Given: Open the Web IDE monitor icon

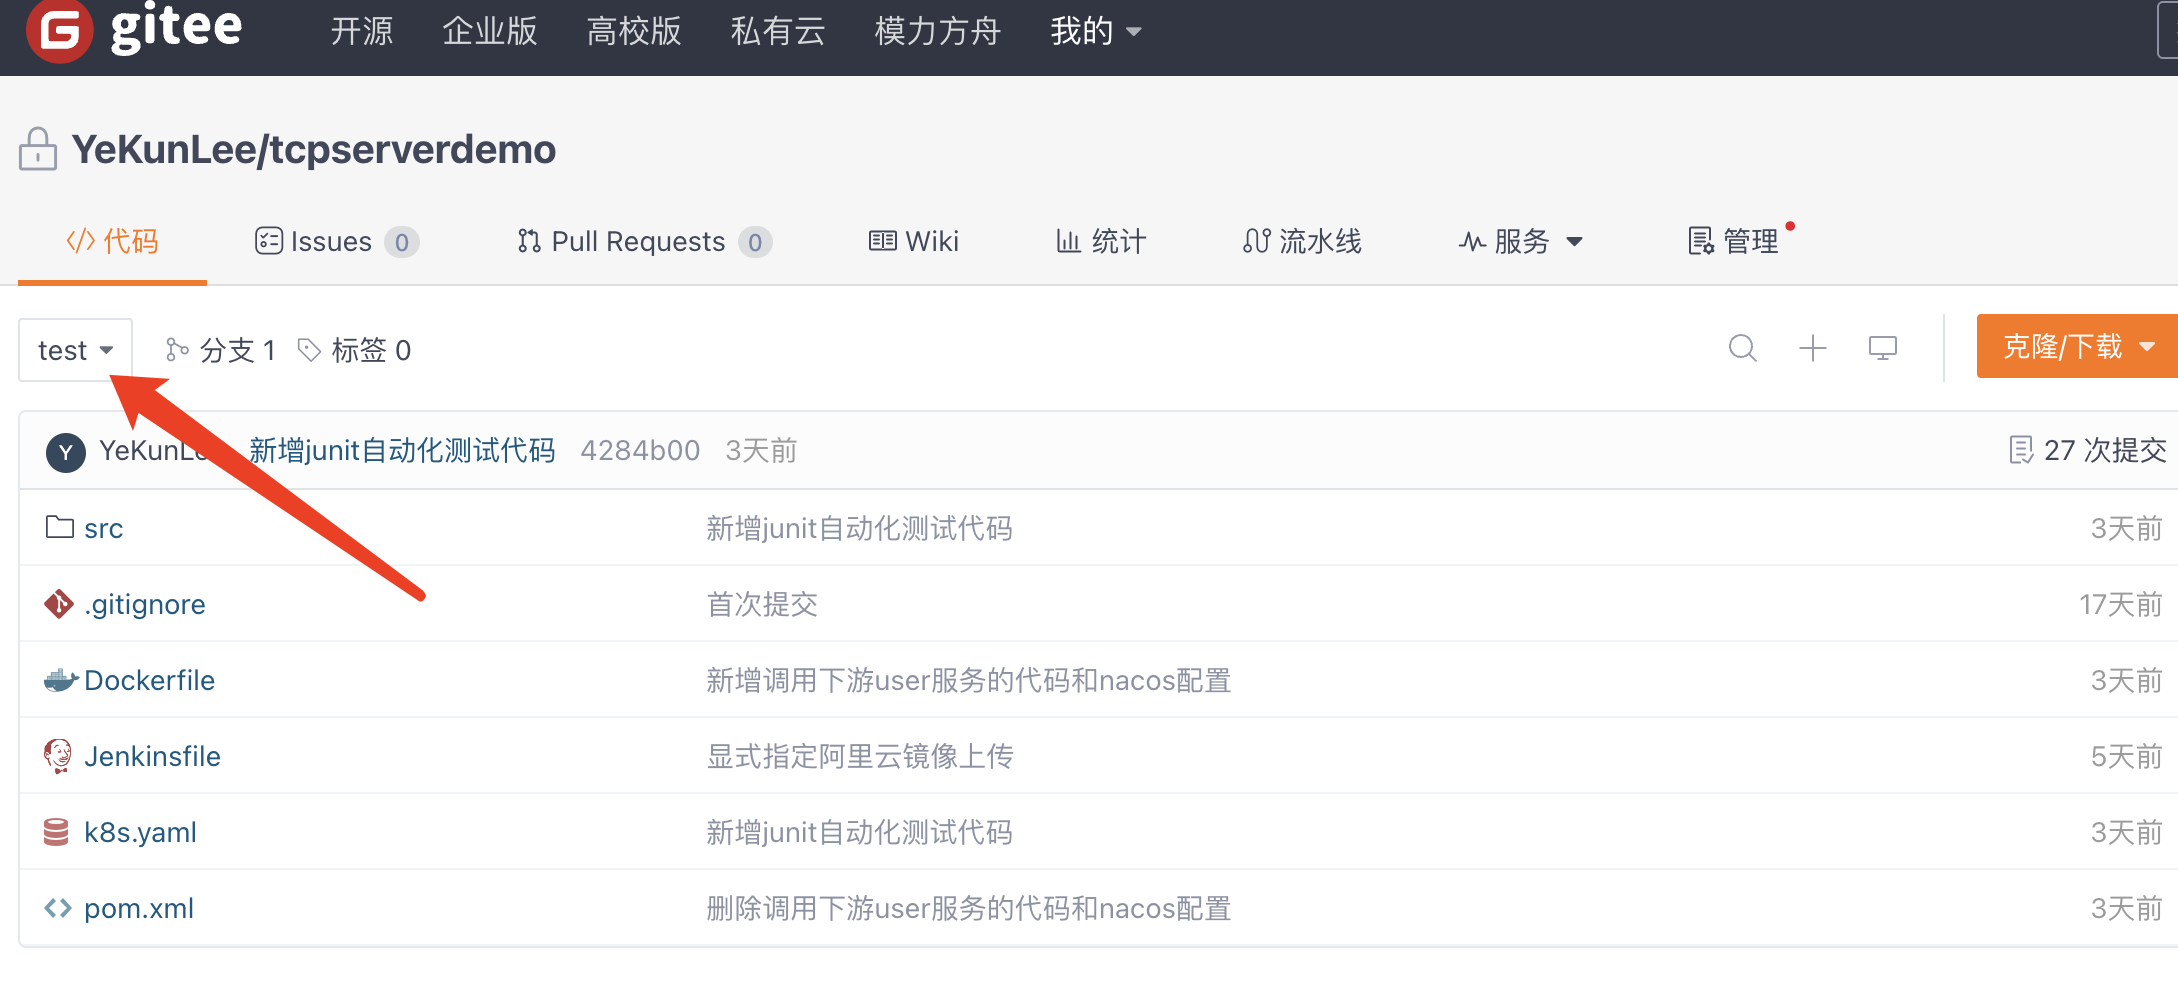Looking at the screenshot, I should [1882, 348].
